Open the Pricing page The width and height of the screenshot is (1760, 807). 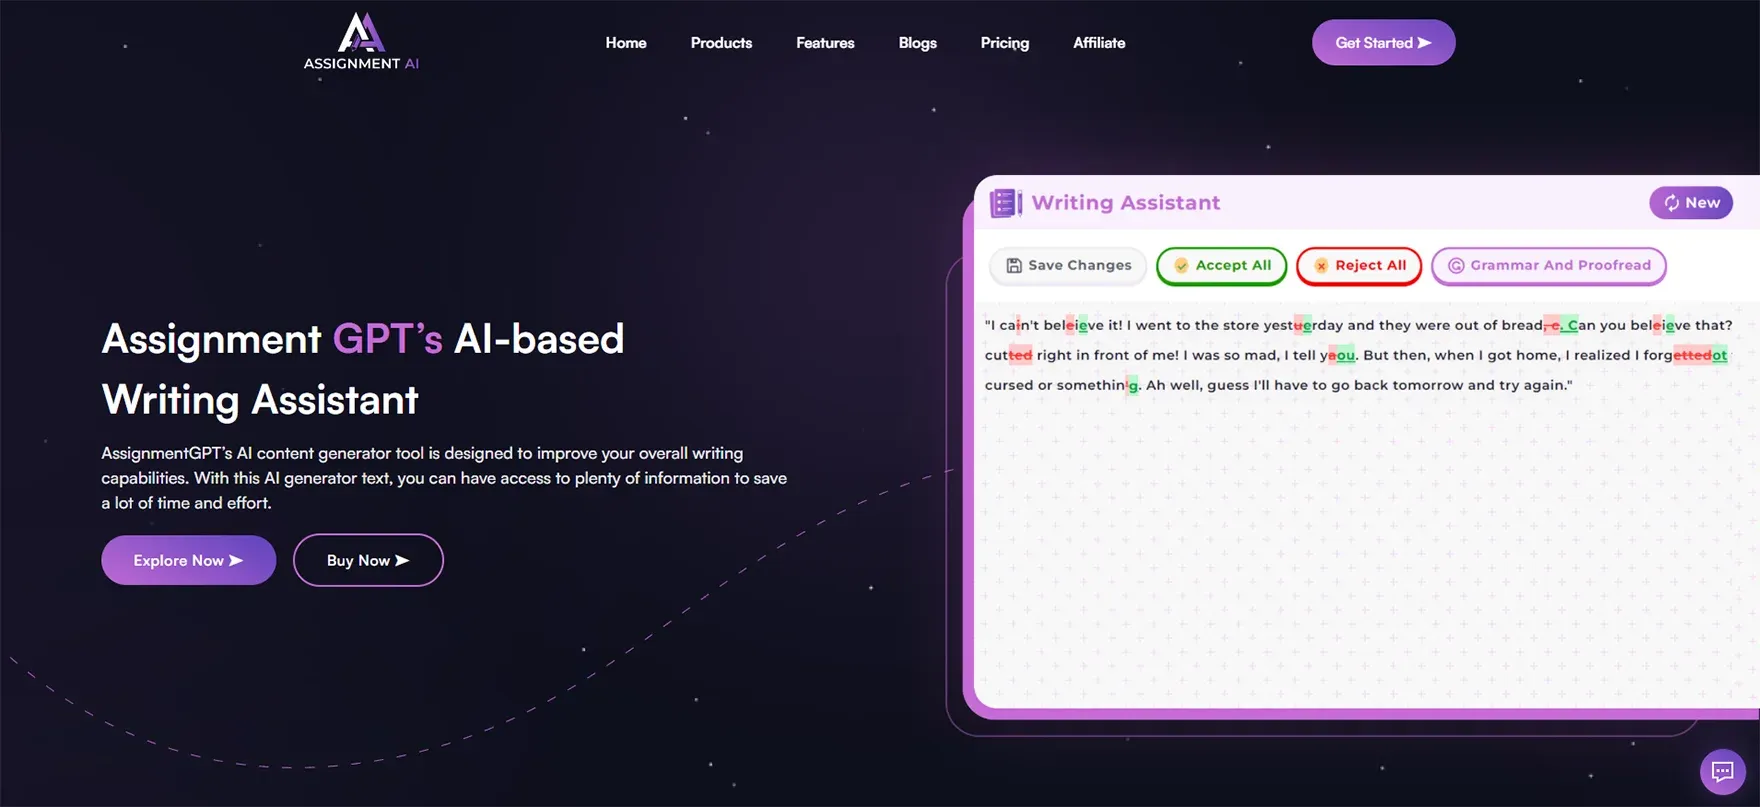(x=1004, y=43)
